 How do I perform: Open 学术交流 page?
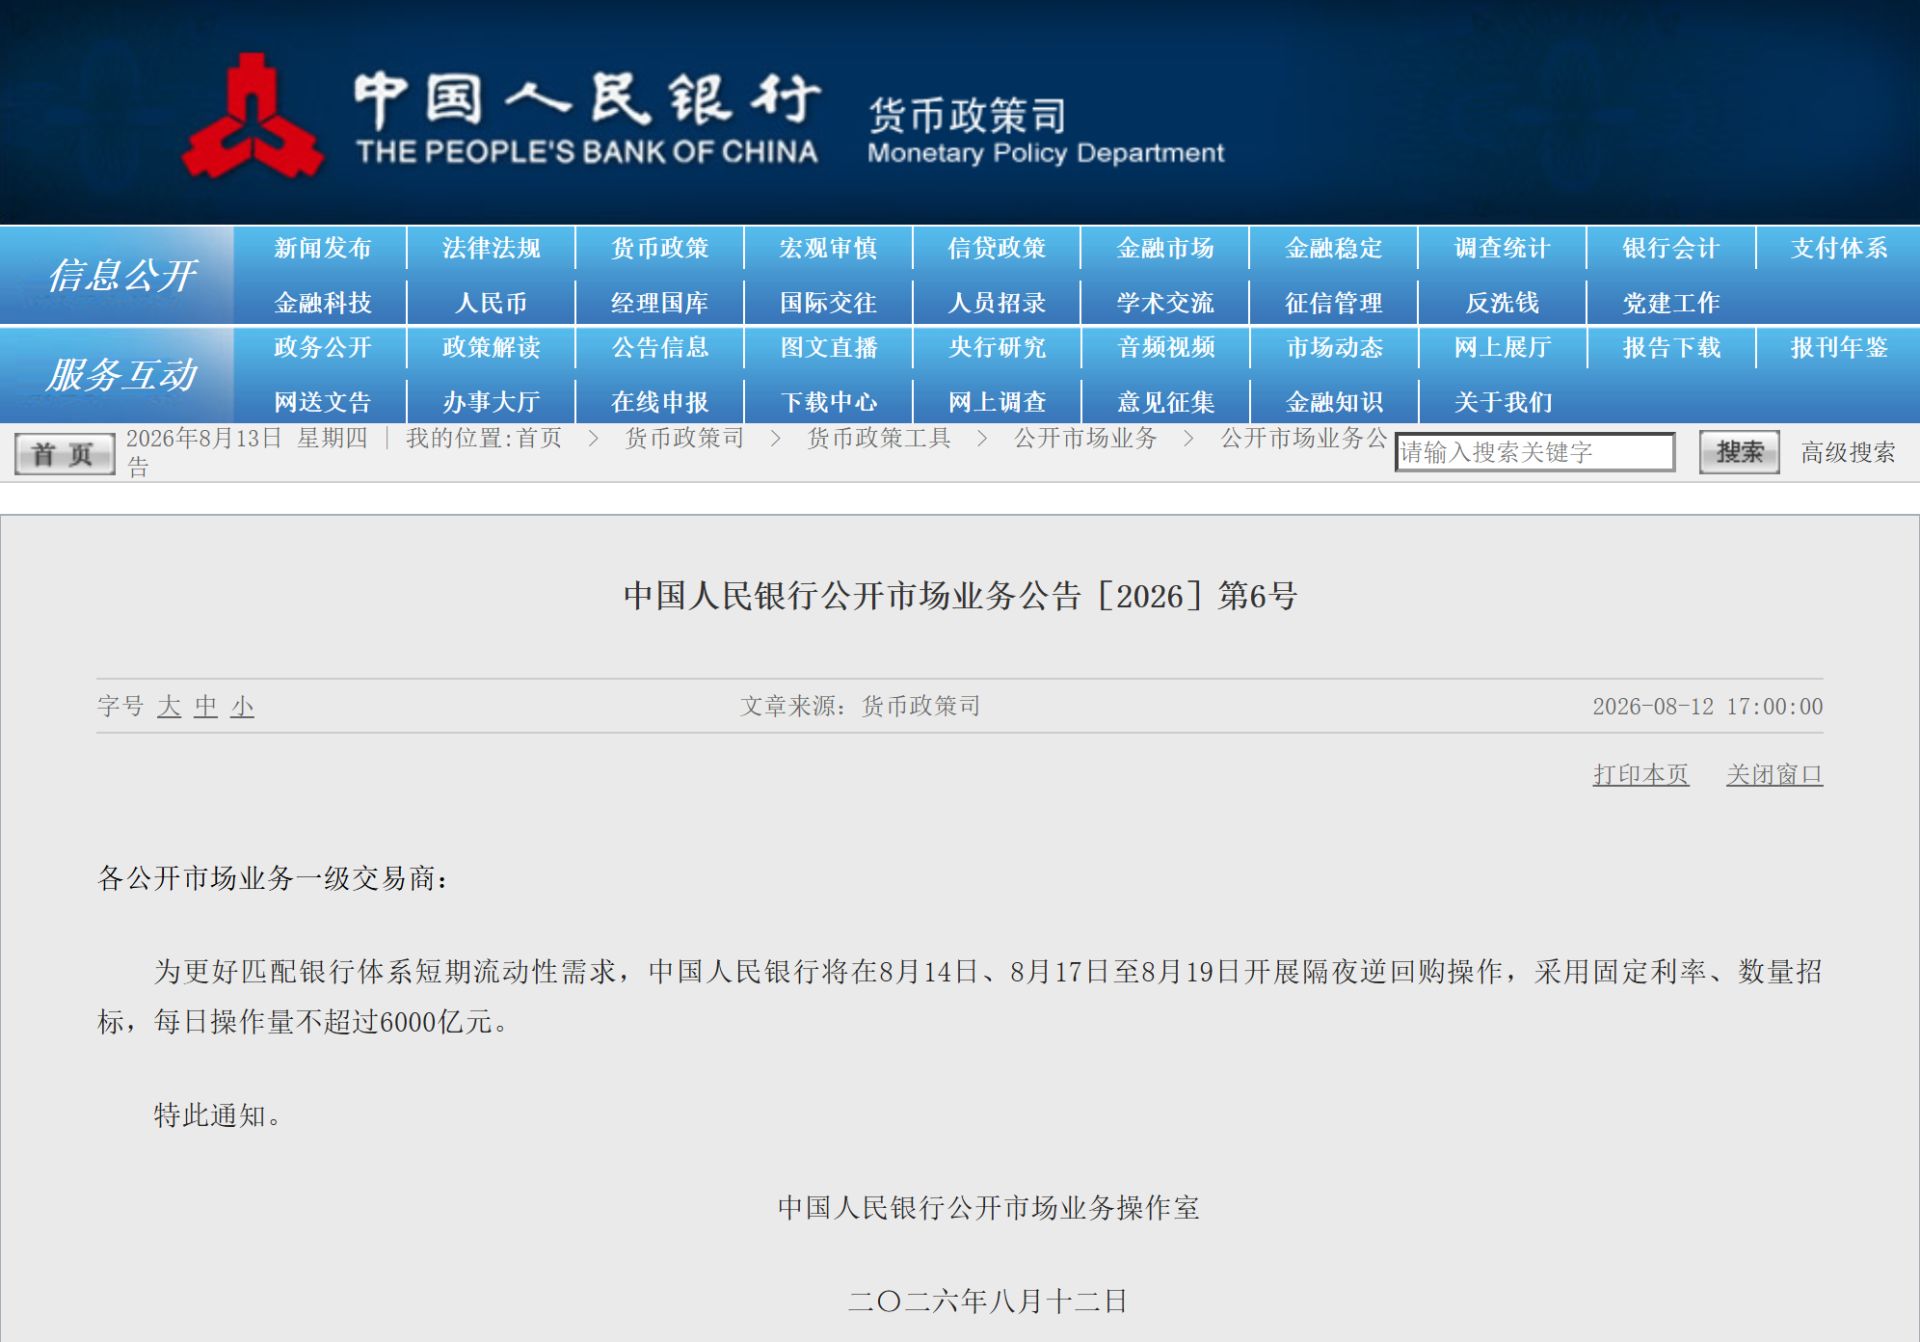pyautogui.click(x=1165, y=303)
